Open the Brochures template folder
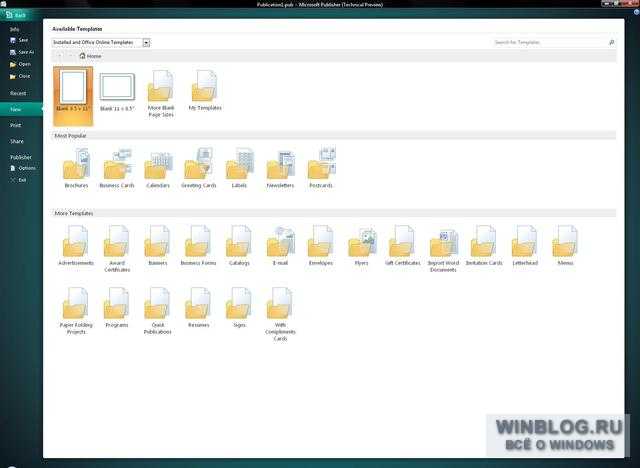 [x=76, y=168]
